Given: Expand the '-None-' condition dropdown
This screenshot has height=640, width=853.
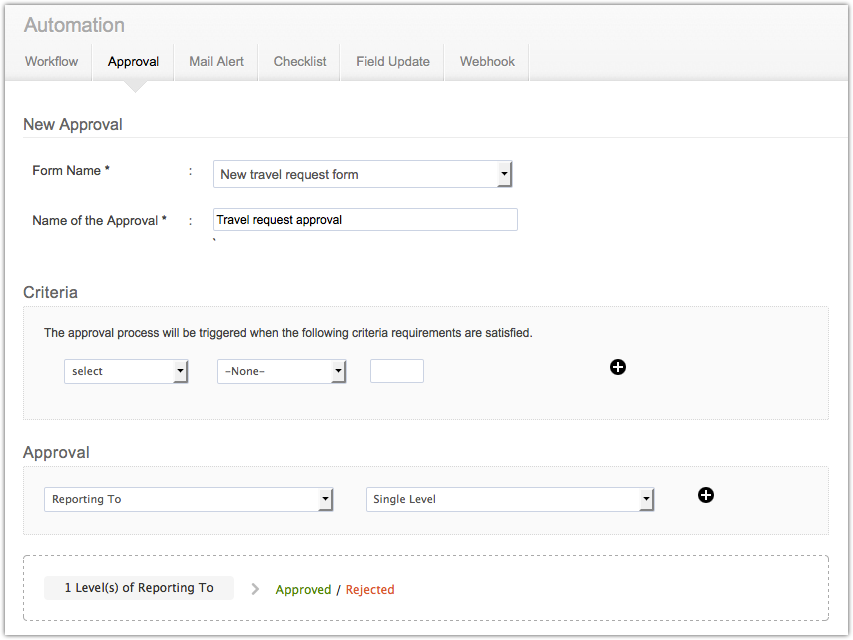Looking at the screenshot, I should click(x=281, y=371).
